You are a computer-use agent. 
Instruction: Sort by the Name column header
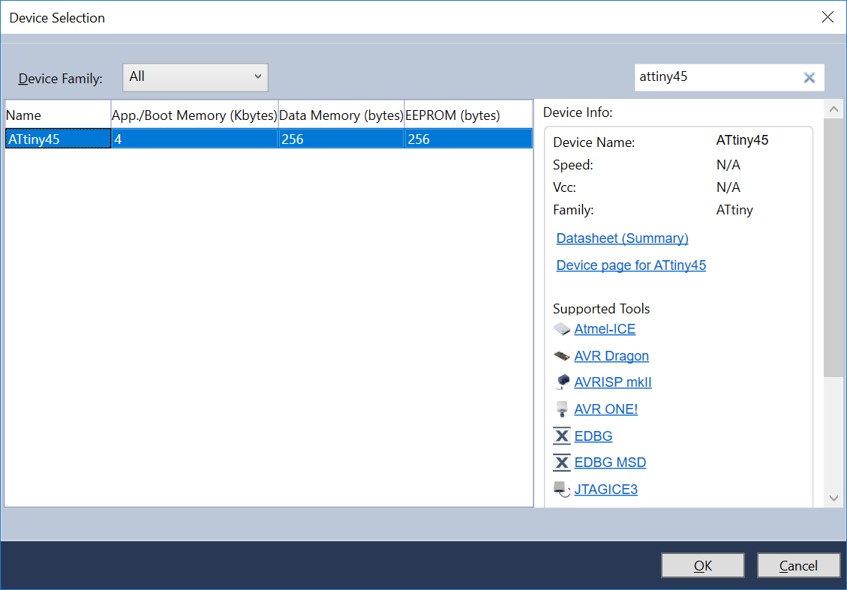pos(57,115)
